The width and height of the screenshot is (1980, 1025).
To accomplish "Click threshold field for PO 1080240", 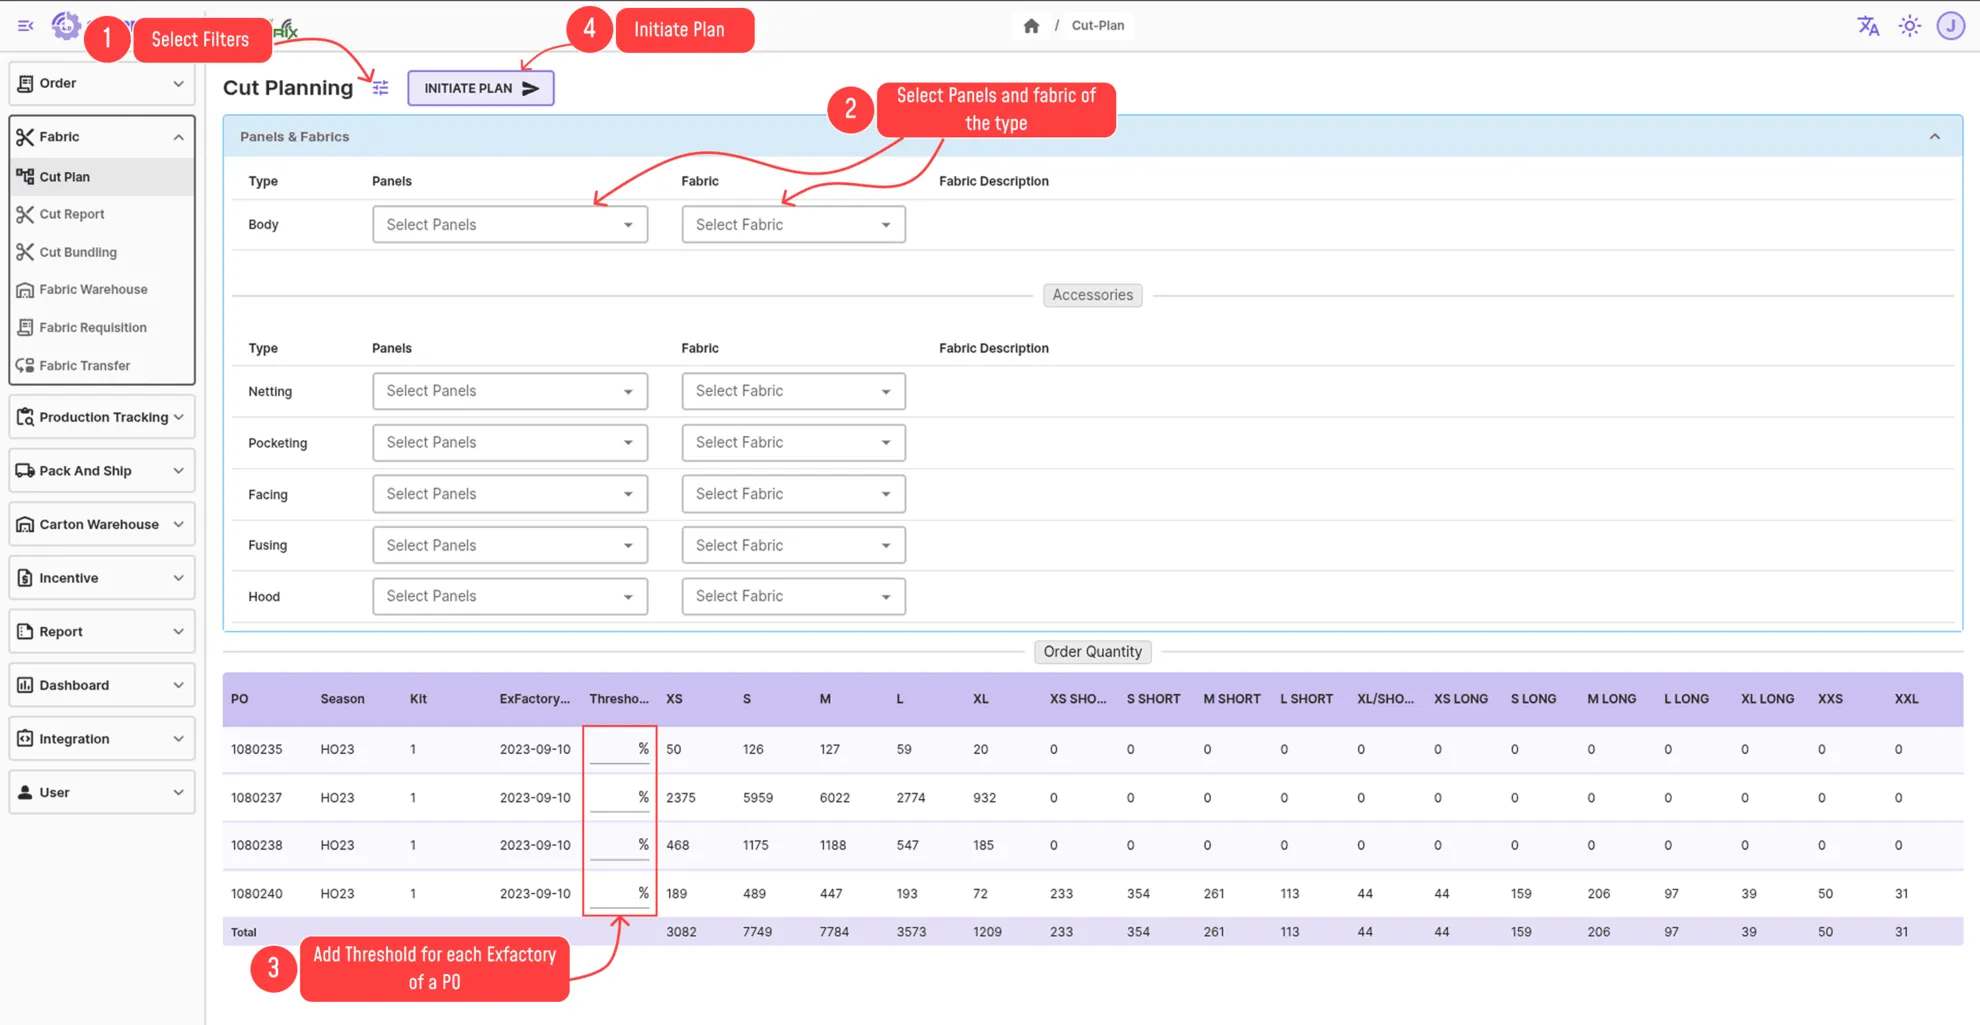I will (x=613, y=893).
